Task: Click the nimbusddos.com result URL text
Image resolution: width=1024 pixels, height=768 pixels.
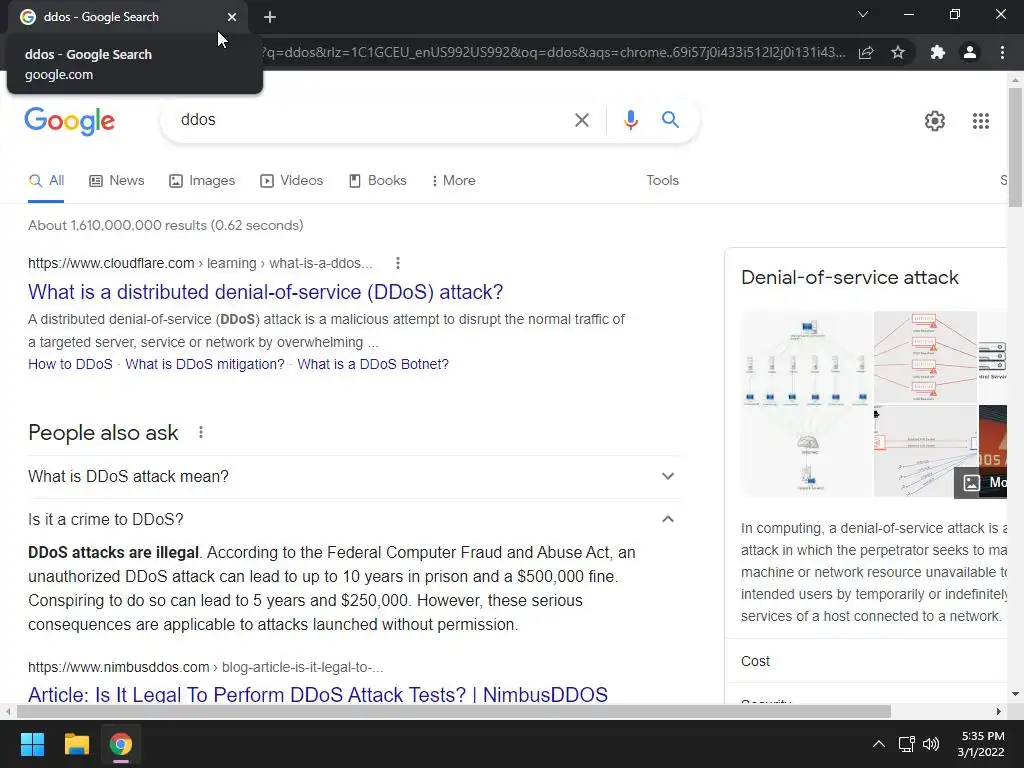Action: [206, 667]
